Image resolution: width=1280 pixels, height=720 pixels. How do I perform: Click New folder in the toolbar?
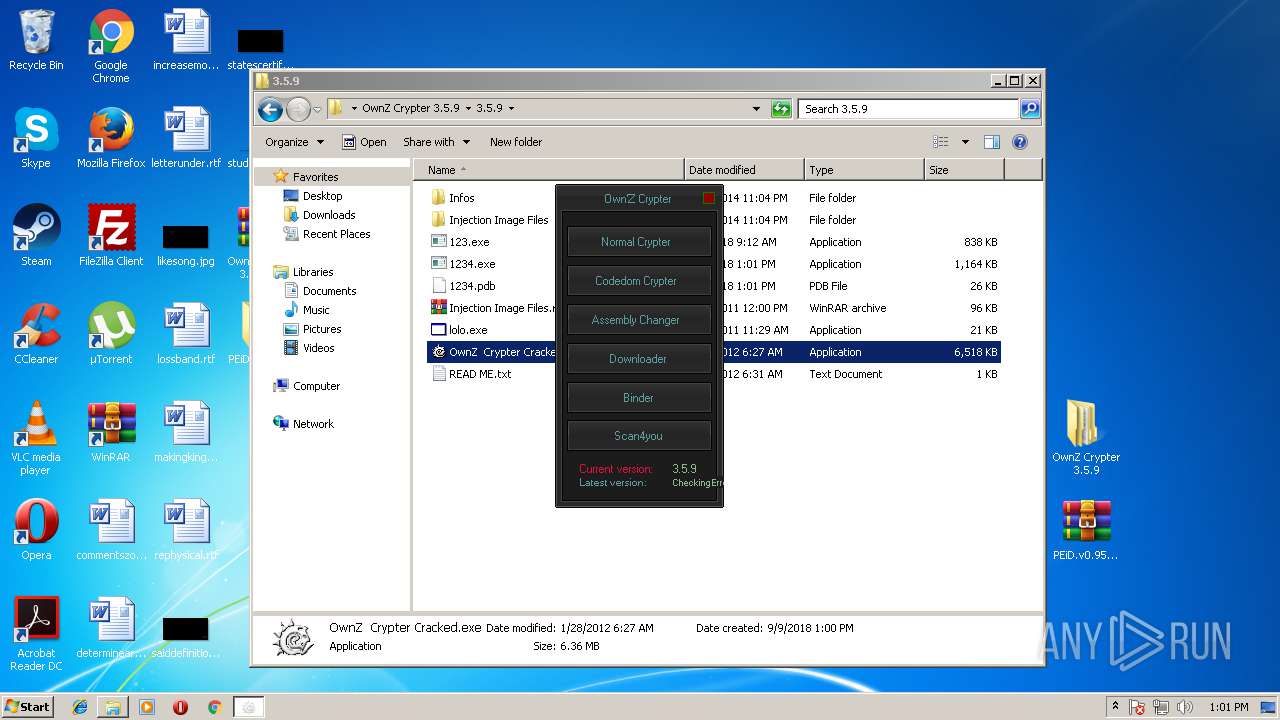(516, 142)
